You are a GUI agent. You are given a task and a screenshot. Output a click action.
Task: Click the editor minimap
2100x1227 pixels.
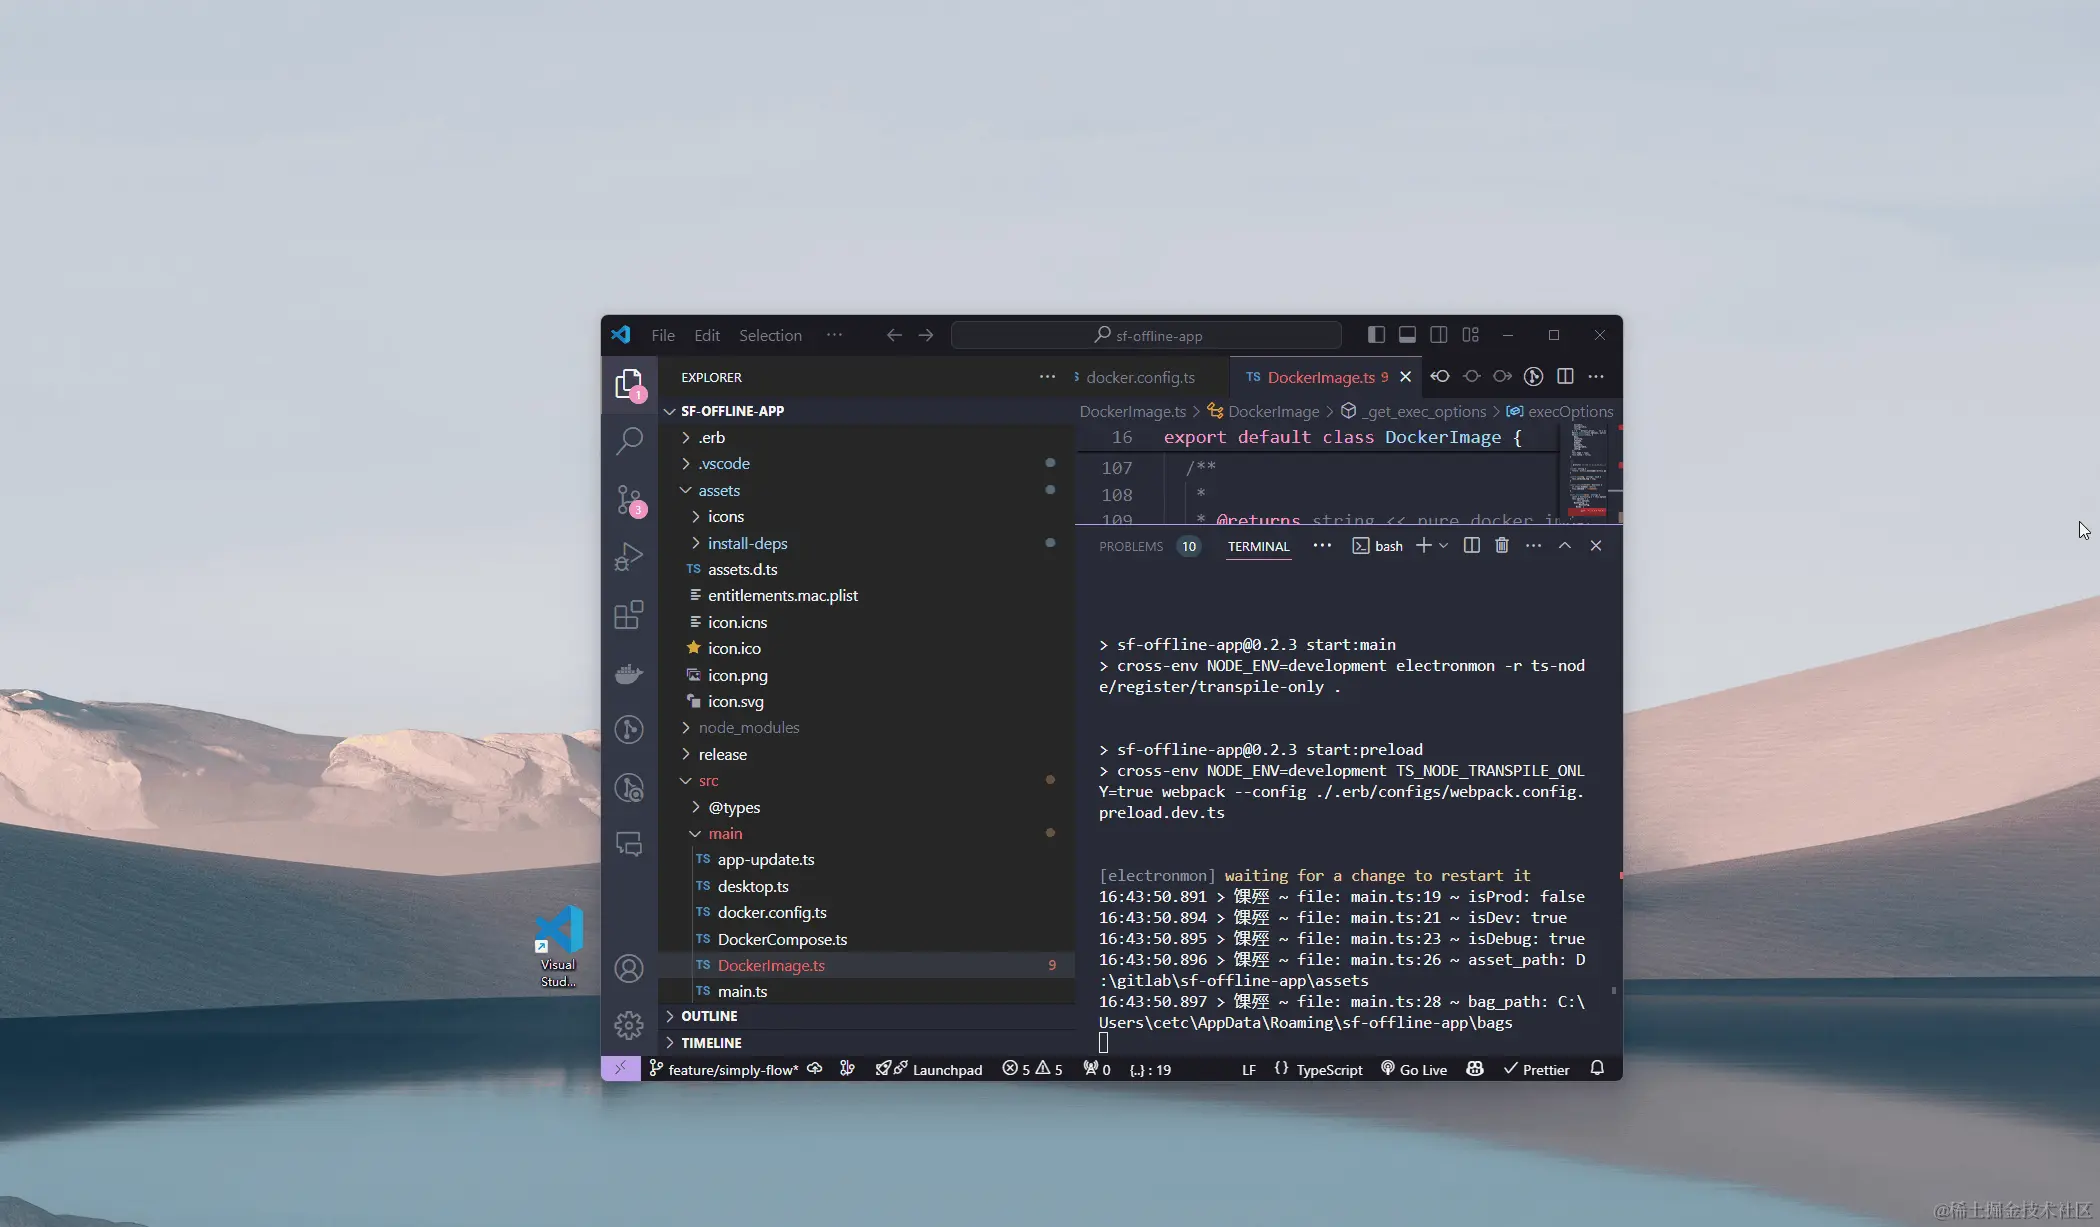tap(1587, 472)
